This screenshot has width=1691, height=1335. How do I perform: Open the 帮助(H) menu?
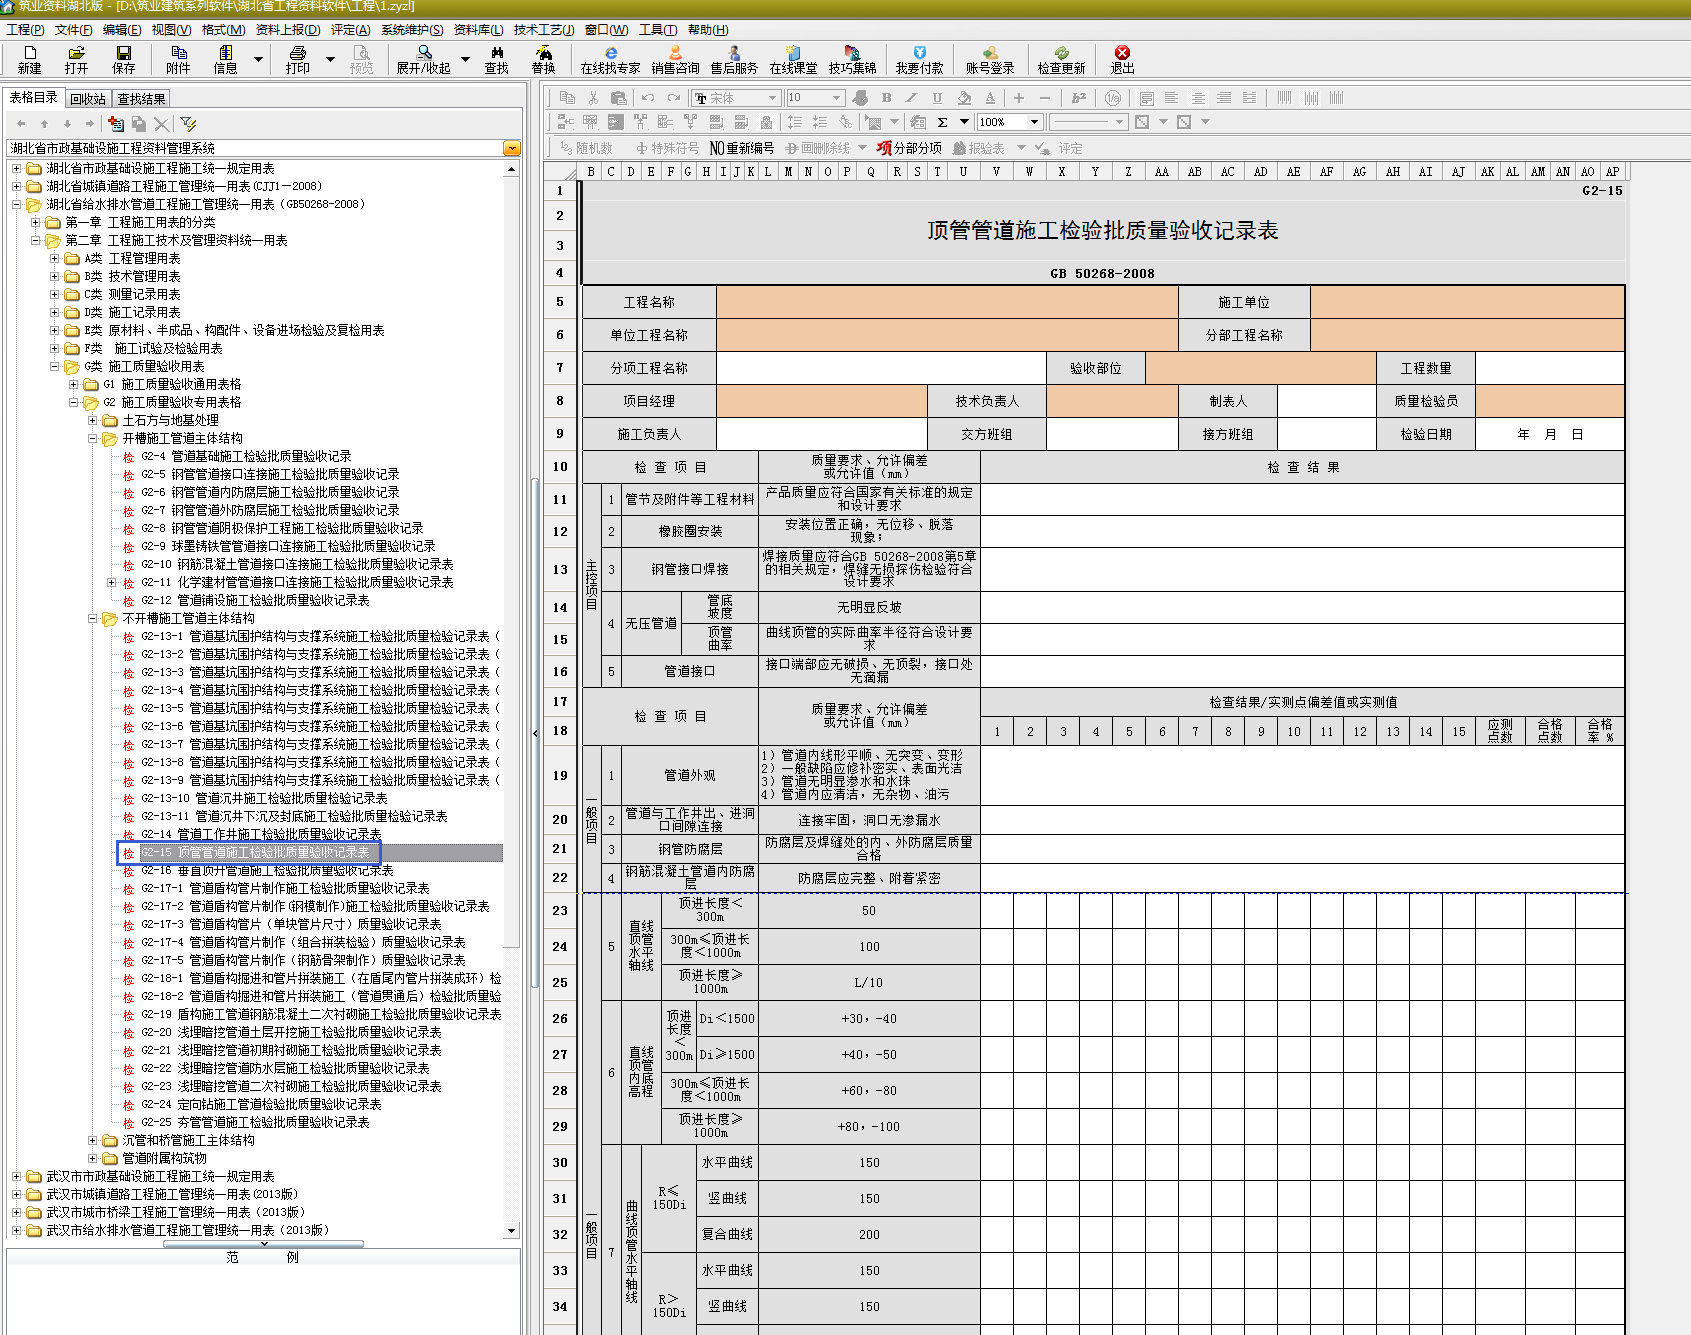(708, 30)
